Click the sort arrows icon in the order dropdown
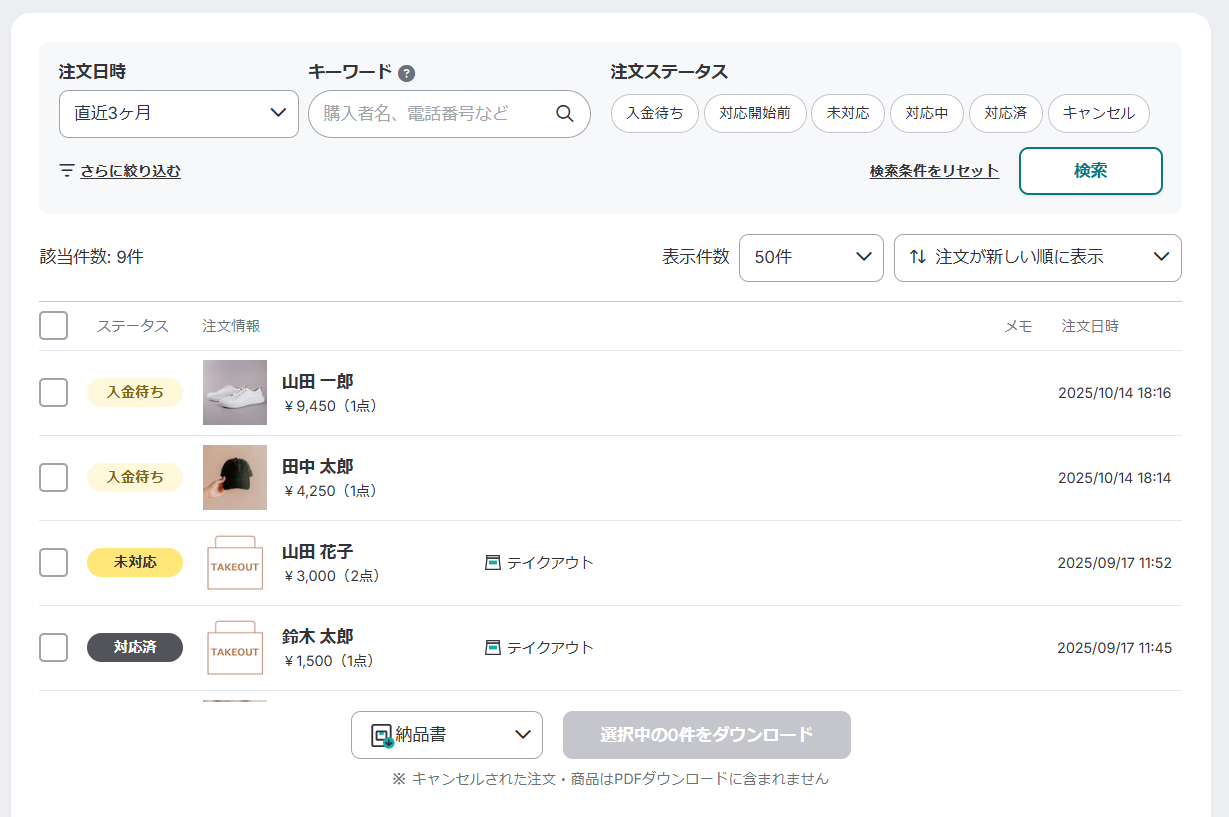Image resolution: width=1229 pixels, height=817 pixels. click(x=917, y=257)
